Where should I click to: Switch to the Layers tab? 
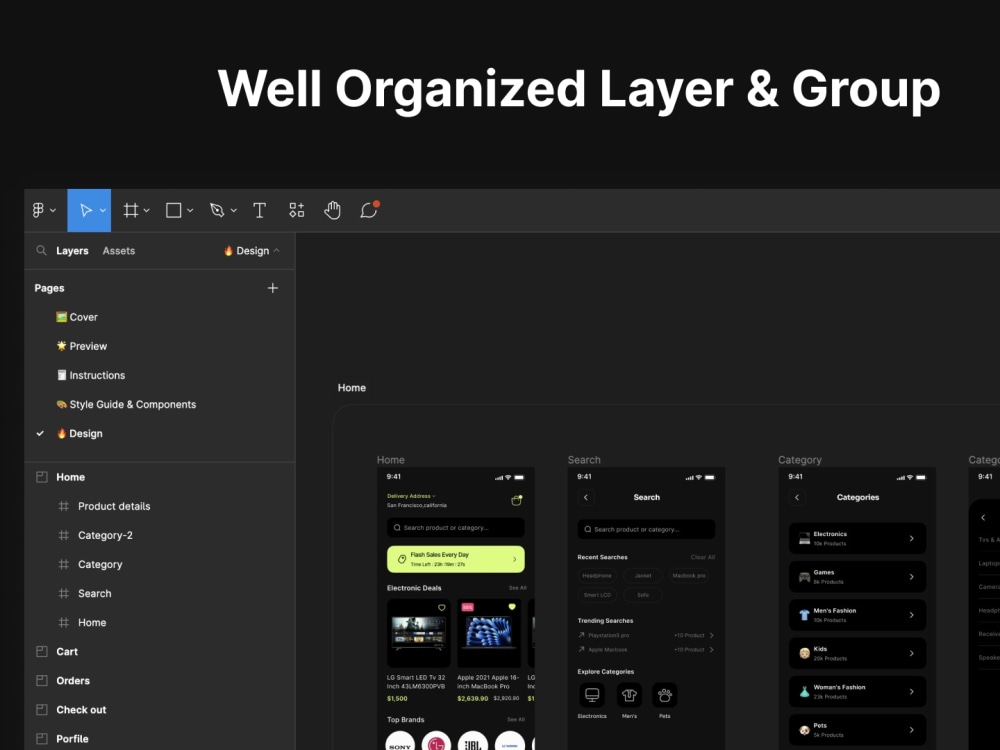[x=72, y=250]
